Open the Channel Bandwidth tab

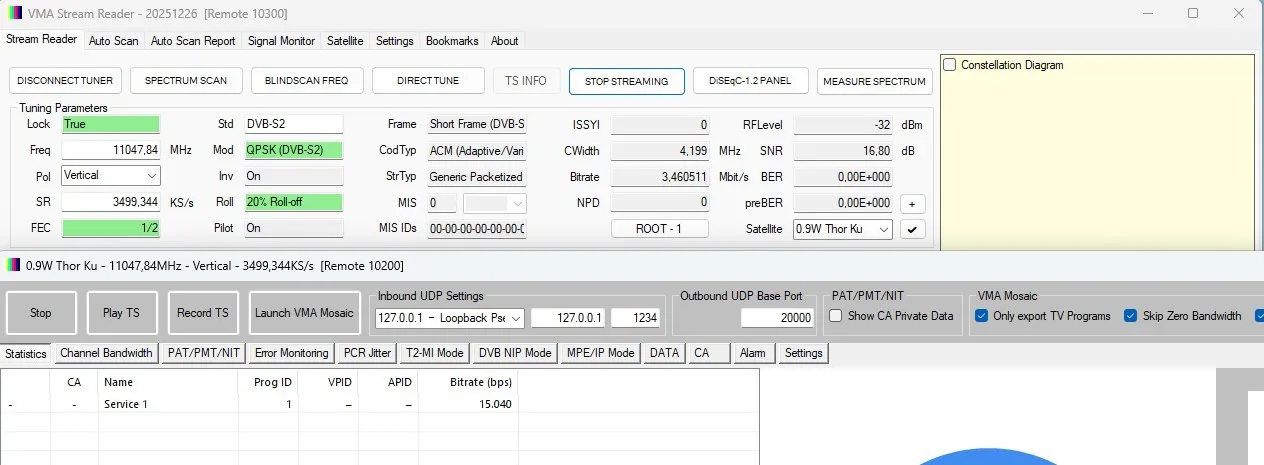[106, 353]
